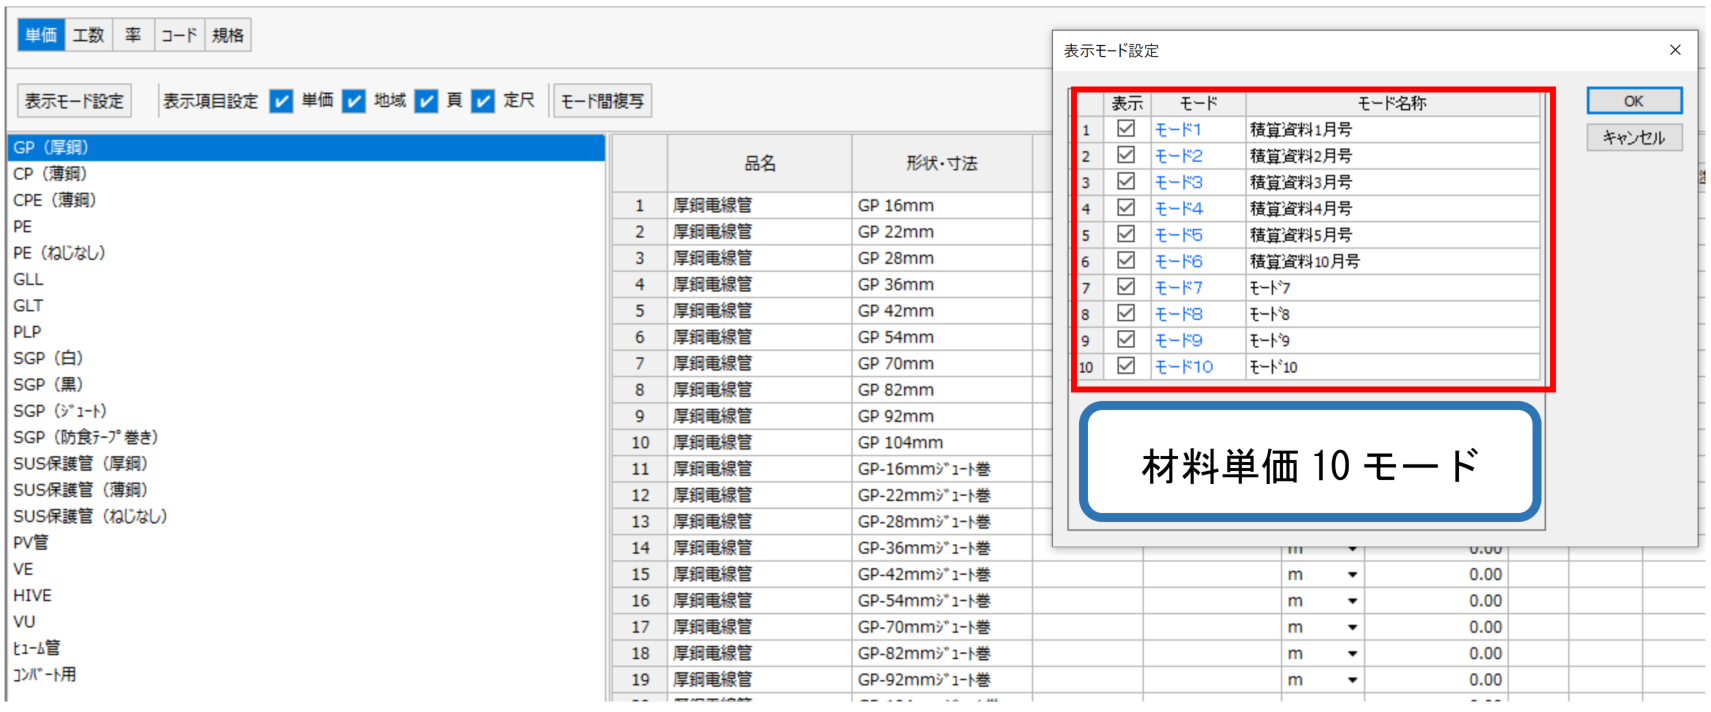Open unit dropdown arrow in row 19
This screenshot has width=1711, height=712.
1352,680
